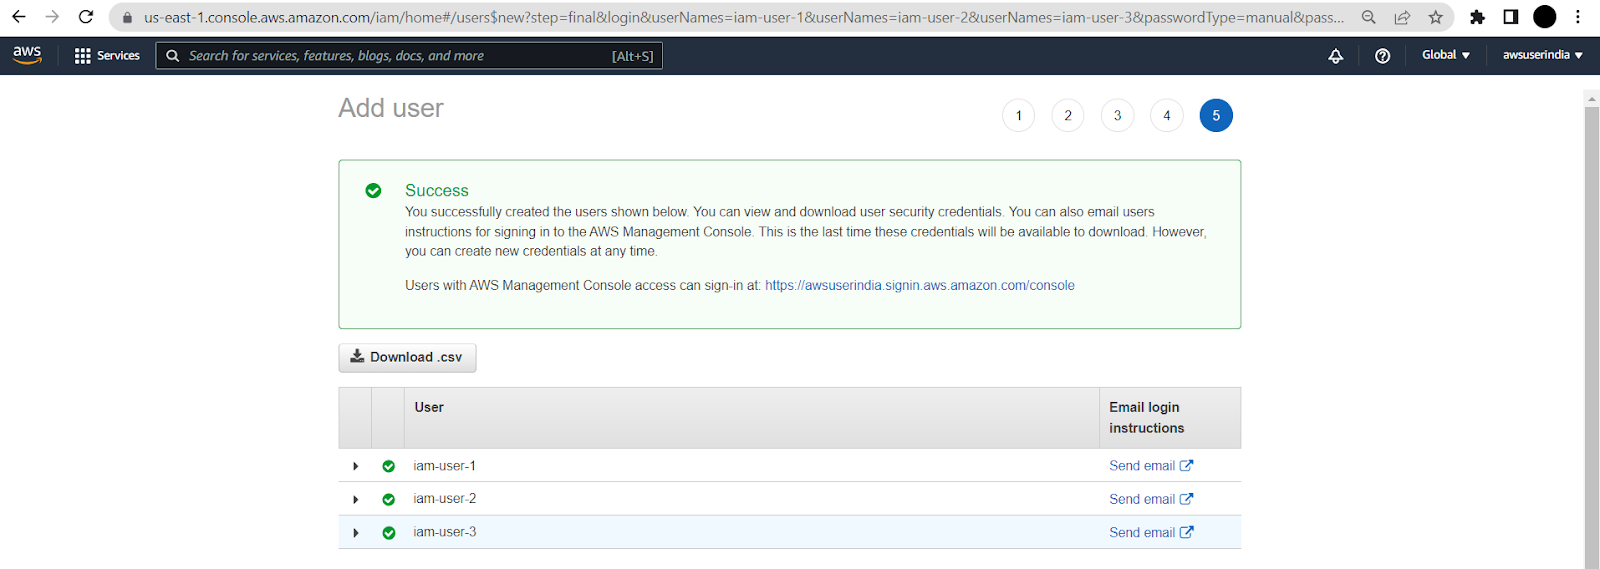The width and height of the screenshot is (1600, 569).
Task: Open the Chrome profile avatar
Action: click(x=1545, y=17)
